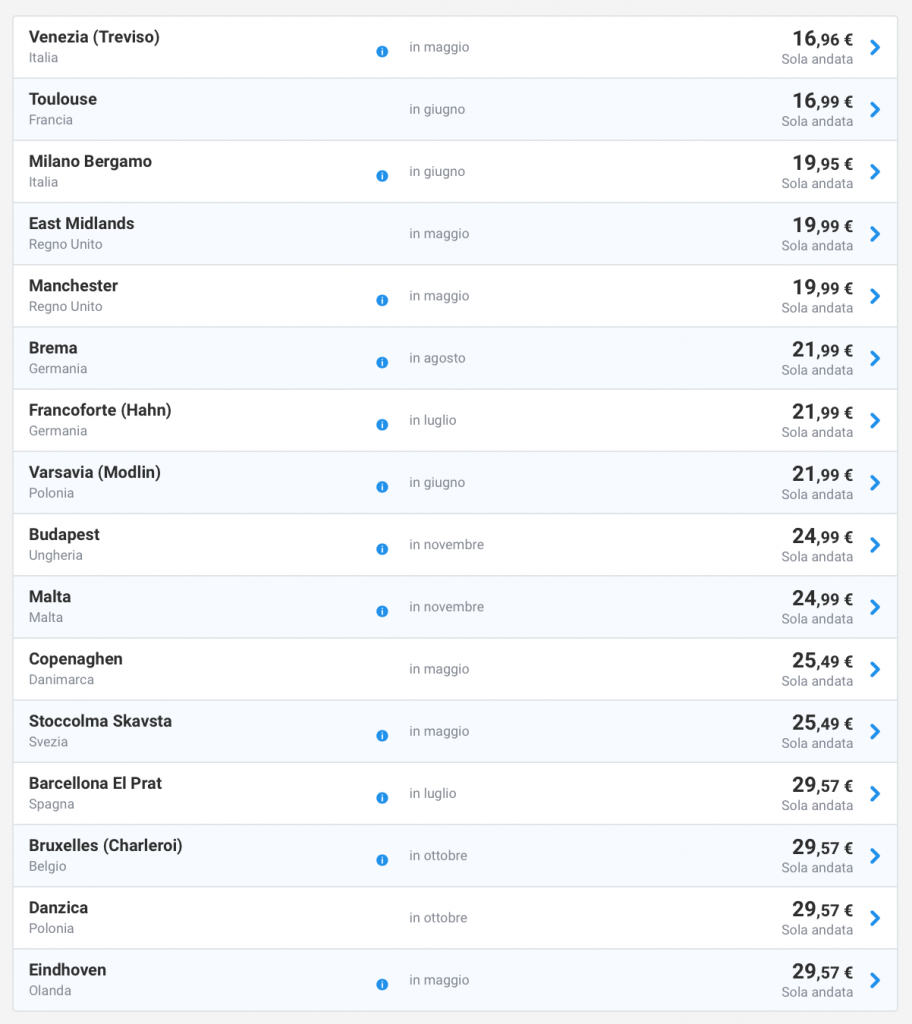912x1024 pixels.
Task: Open the info icon for Milano Bergamo
Action: tap(382, 175)
